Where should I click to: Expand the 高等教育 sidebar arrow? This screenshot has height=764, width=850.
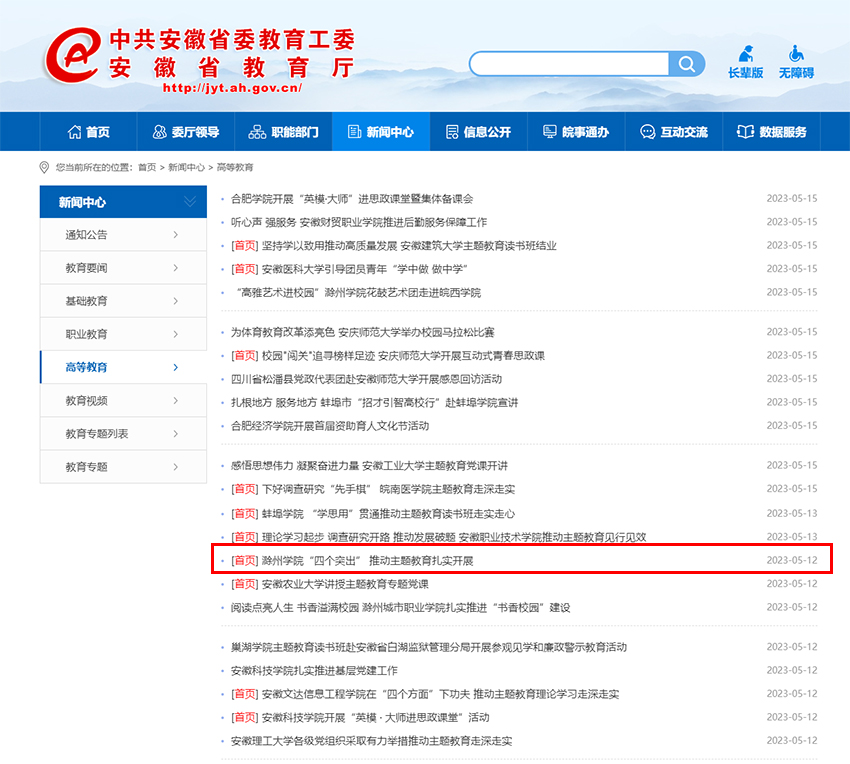(176, 367)
